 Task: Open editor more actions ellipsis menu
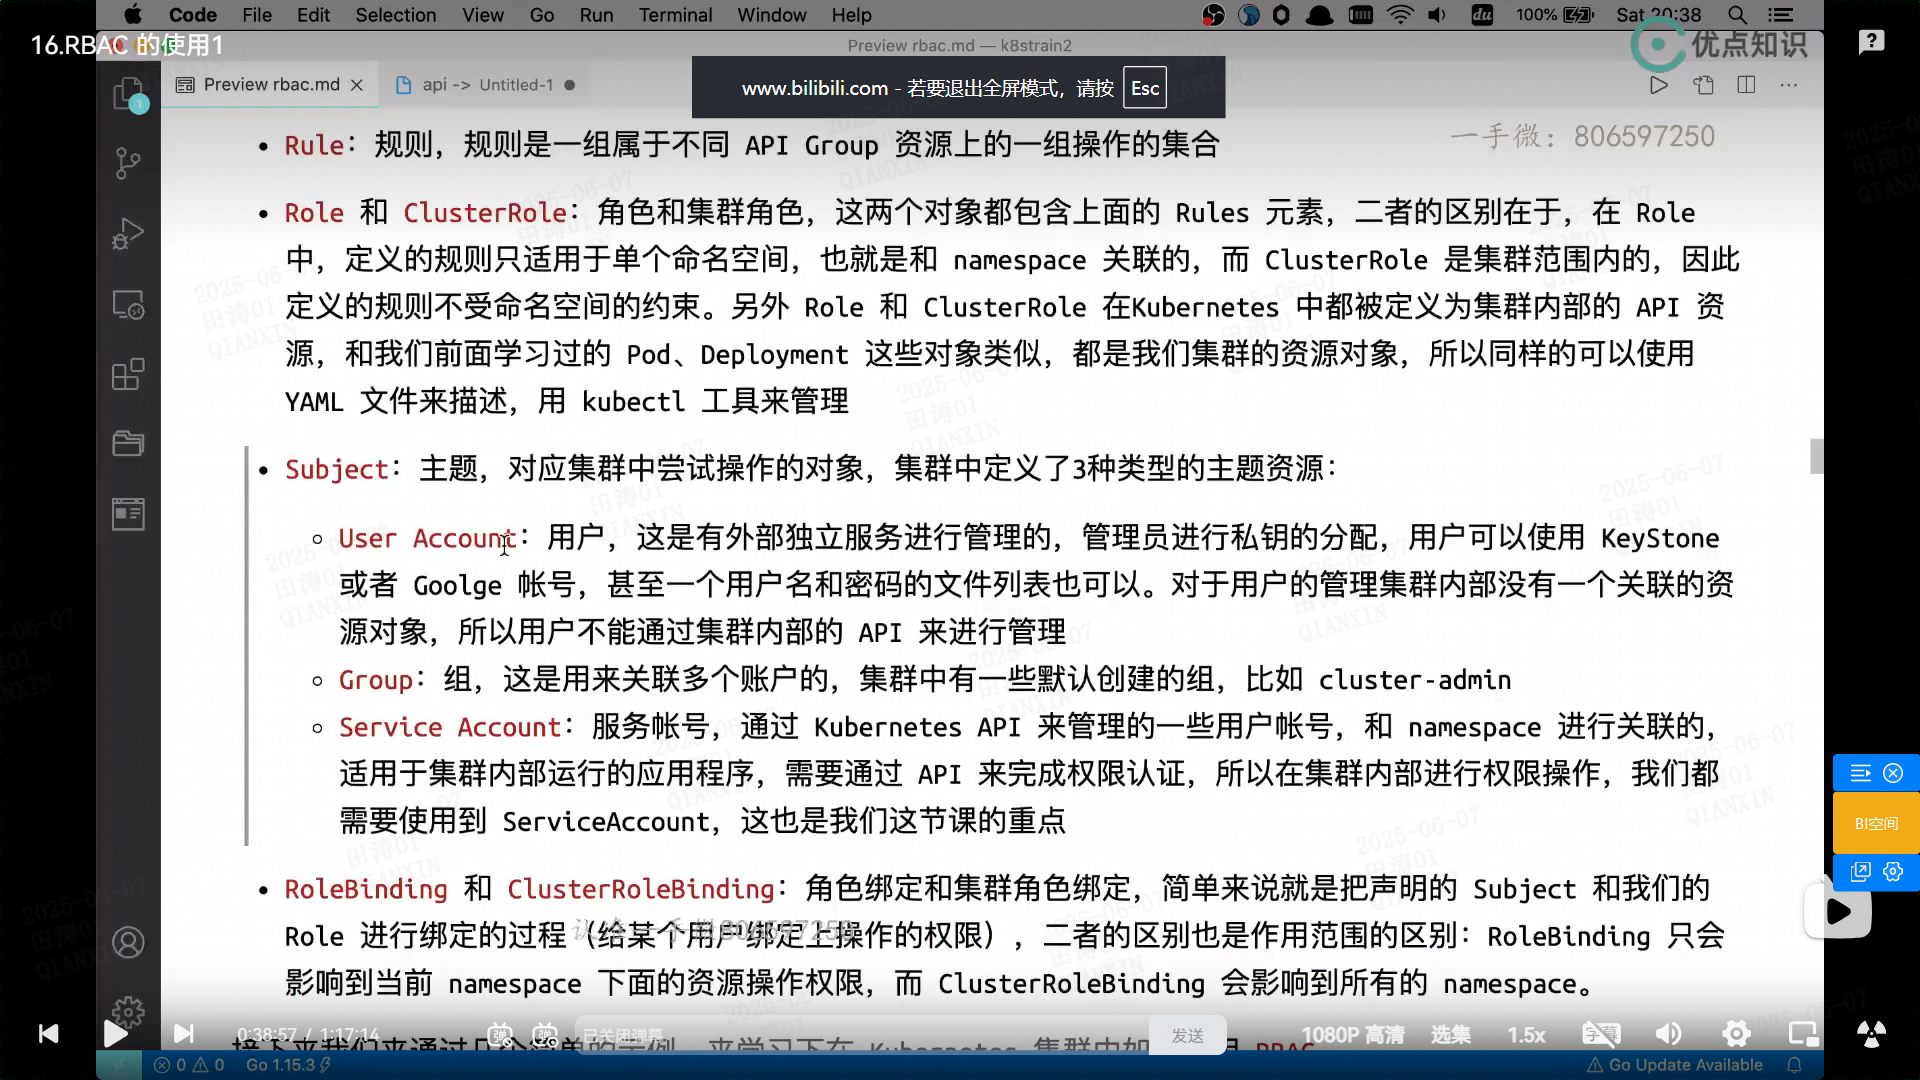point(1789,85)
